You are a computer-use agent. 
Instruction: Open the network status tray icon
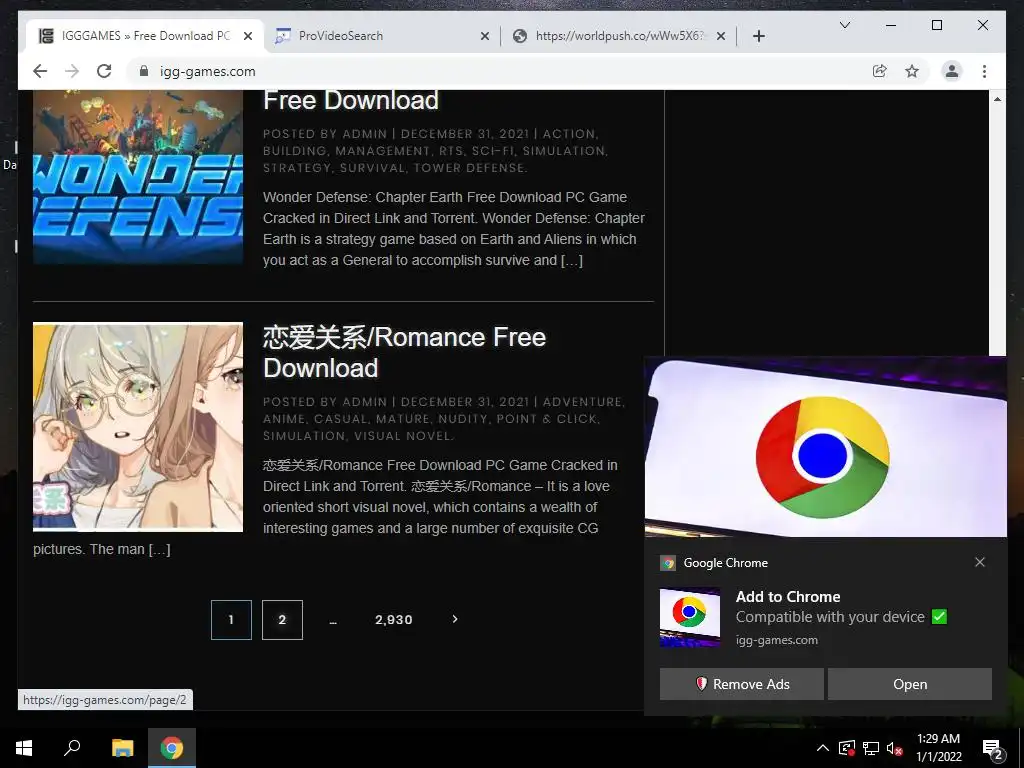(871, 748)
